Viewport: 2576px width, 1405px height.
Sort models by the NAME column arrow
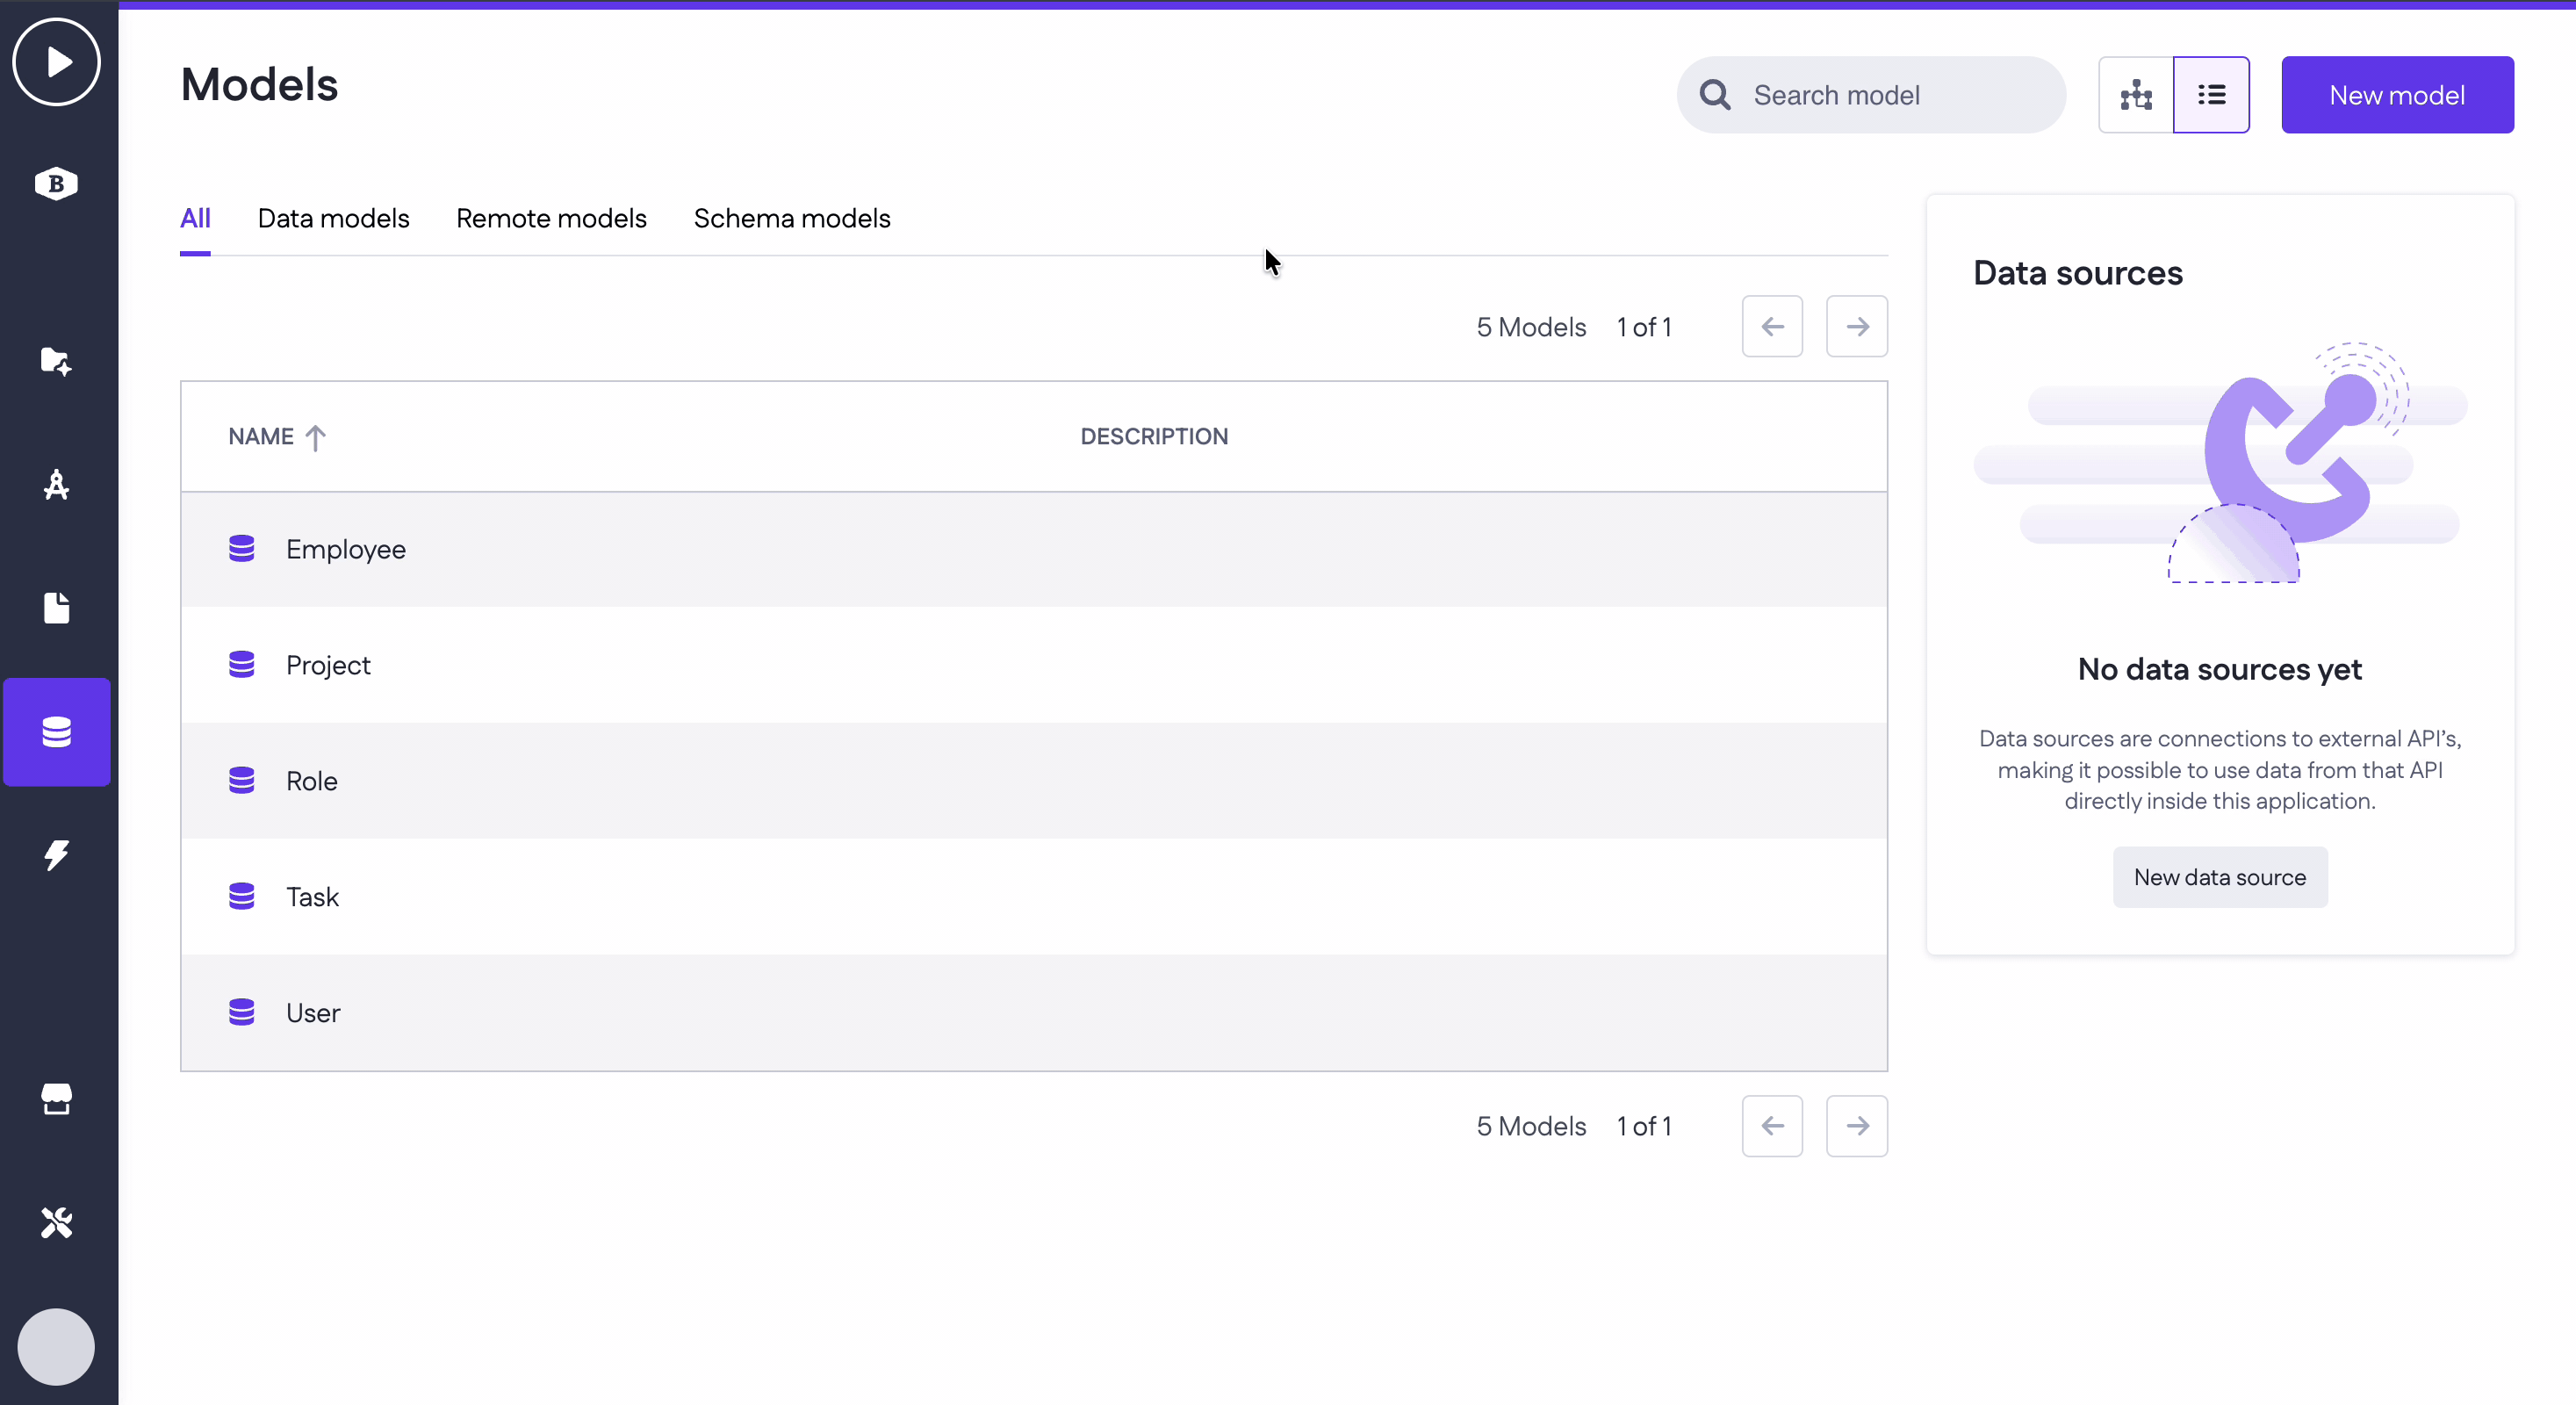(315, 437)
